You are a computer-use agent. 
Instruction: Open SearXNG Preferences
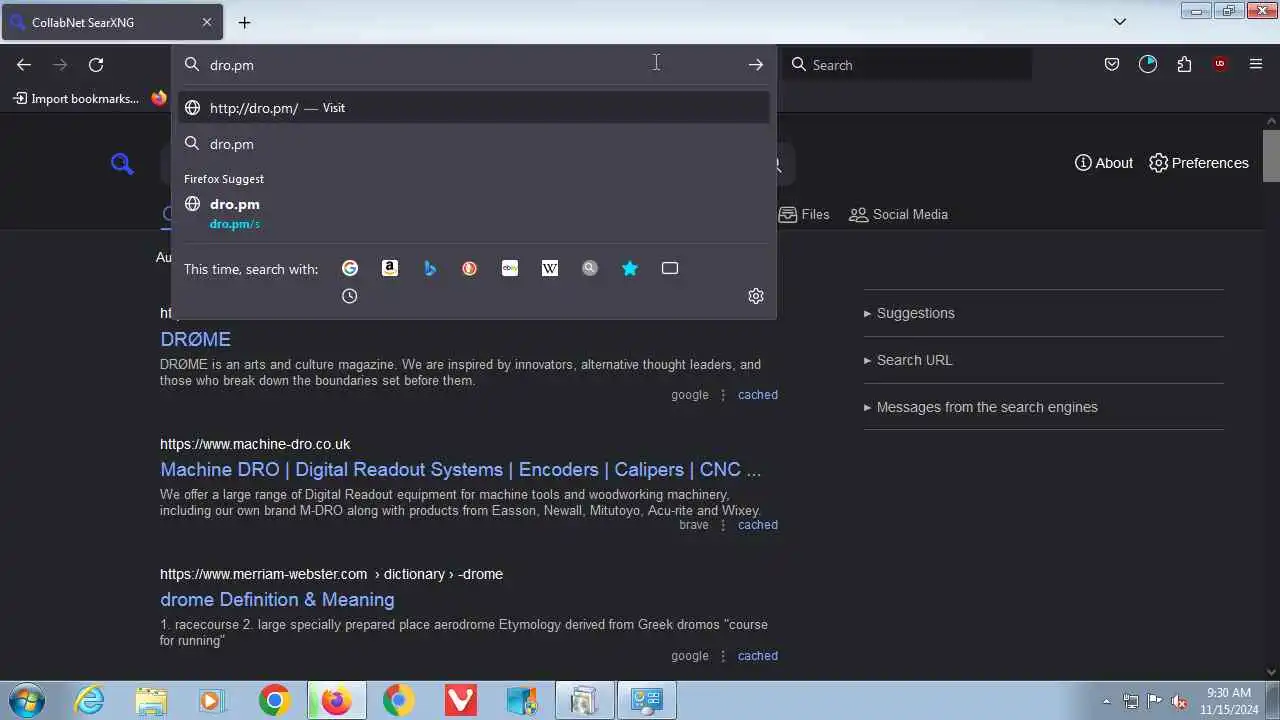[x=1199, y=163]
